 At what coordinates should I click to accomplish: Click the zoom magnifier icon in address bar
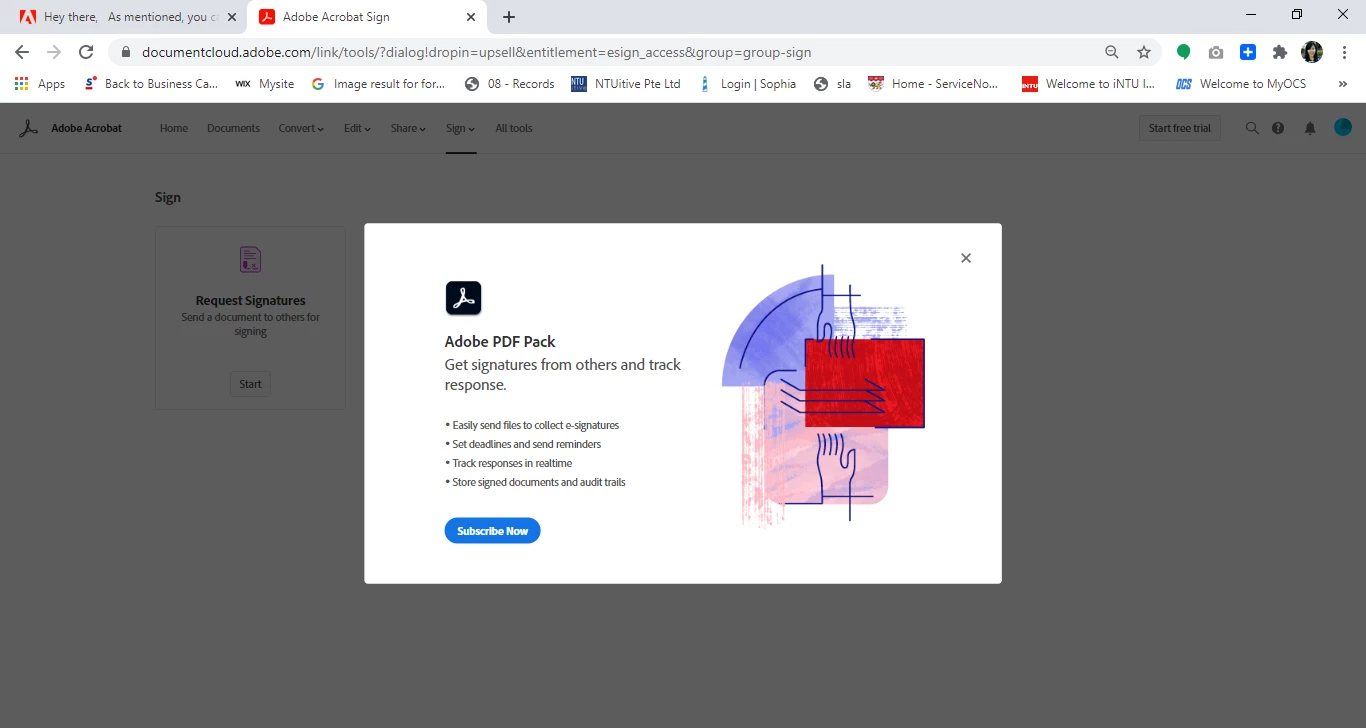(x=1112, y=52)
